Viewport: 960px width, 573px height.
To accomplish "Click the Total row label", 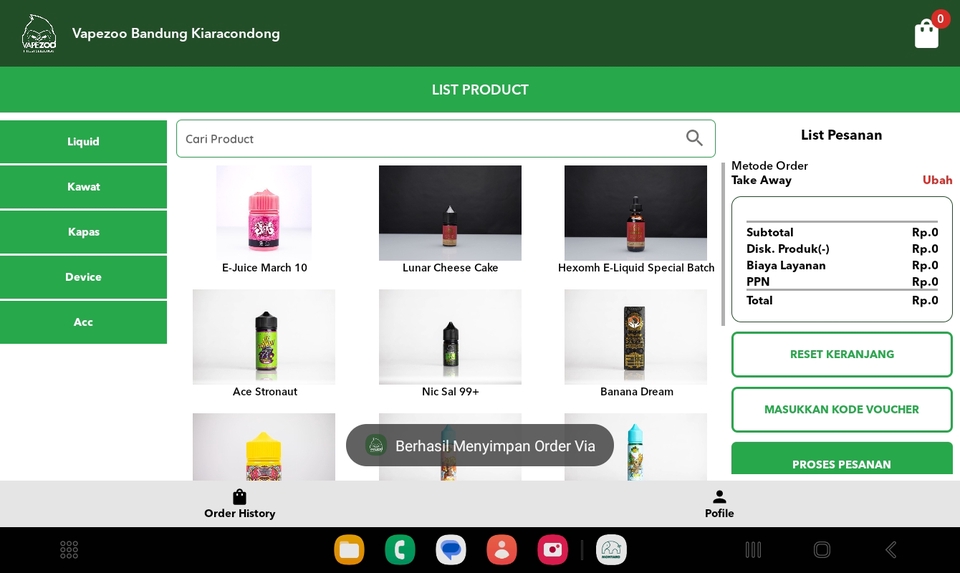I will pos(759,301).
